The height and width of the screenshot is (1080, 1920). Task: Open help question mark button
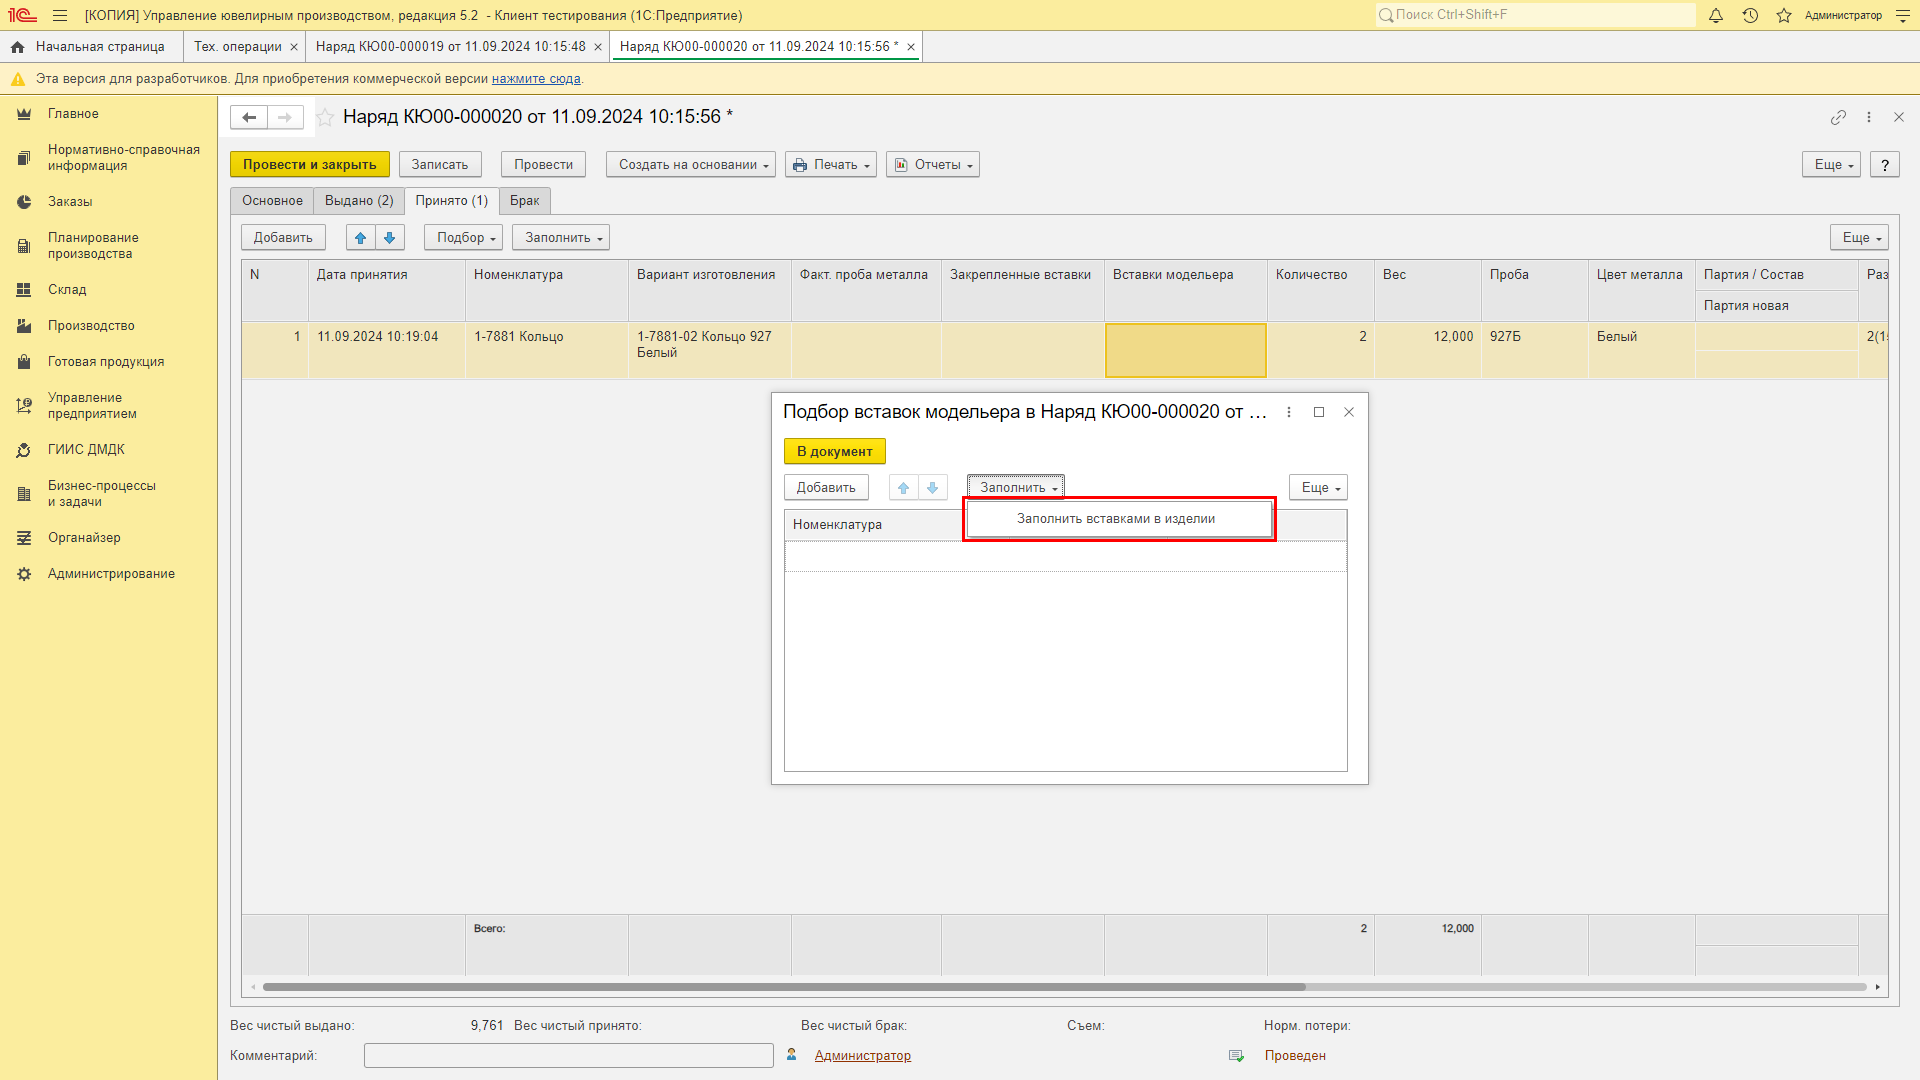pos(1885,165)
